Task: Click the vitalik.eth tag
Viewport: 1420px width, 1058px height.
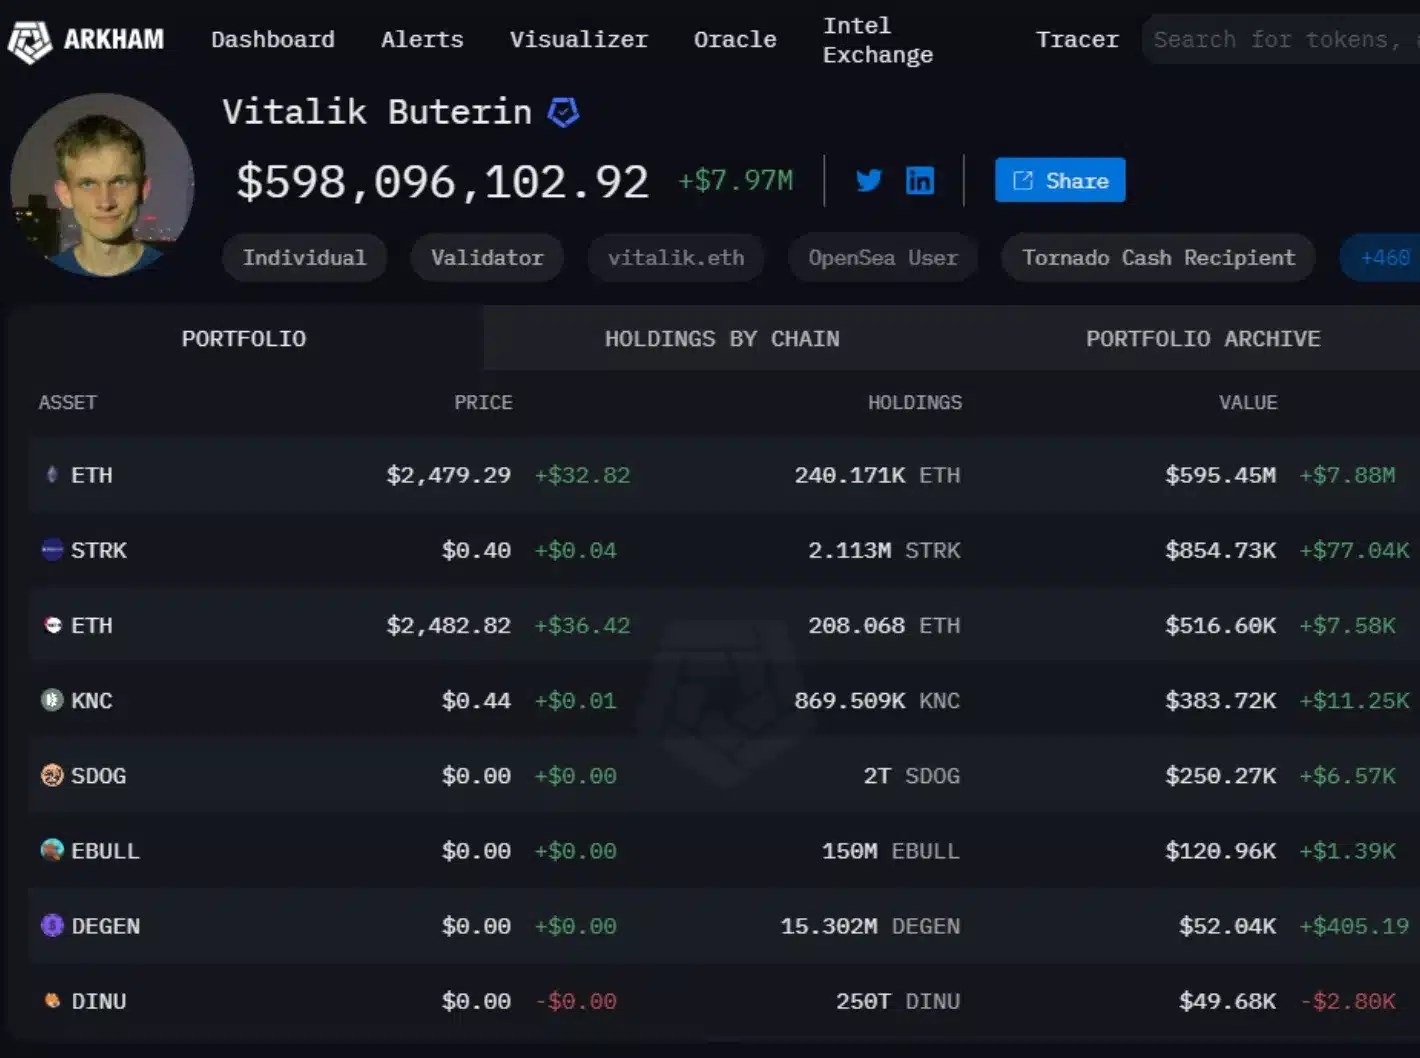Action: [676, 258]
